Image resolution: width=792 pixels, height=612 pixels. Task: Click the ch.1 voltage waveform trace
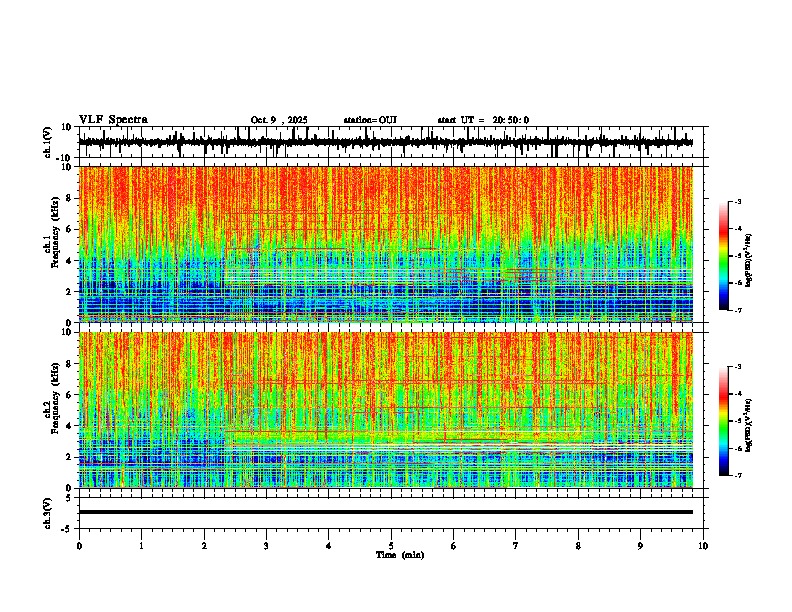pos(385,142)
